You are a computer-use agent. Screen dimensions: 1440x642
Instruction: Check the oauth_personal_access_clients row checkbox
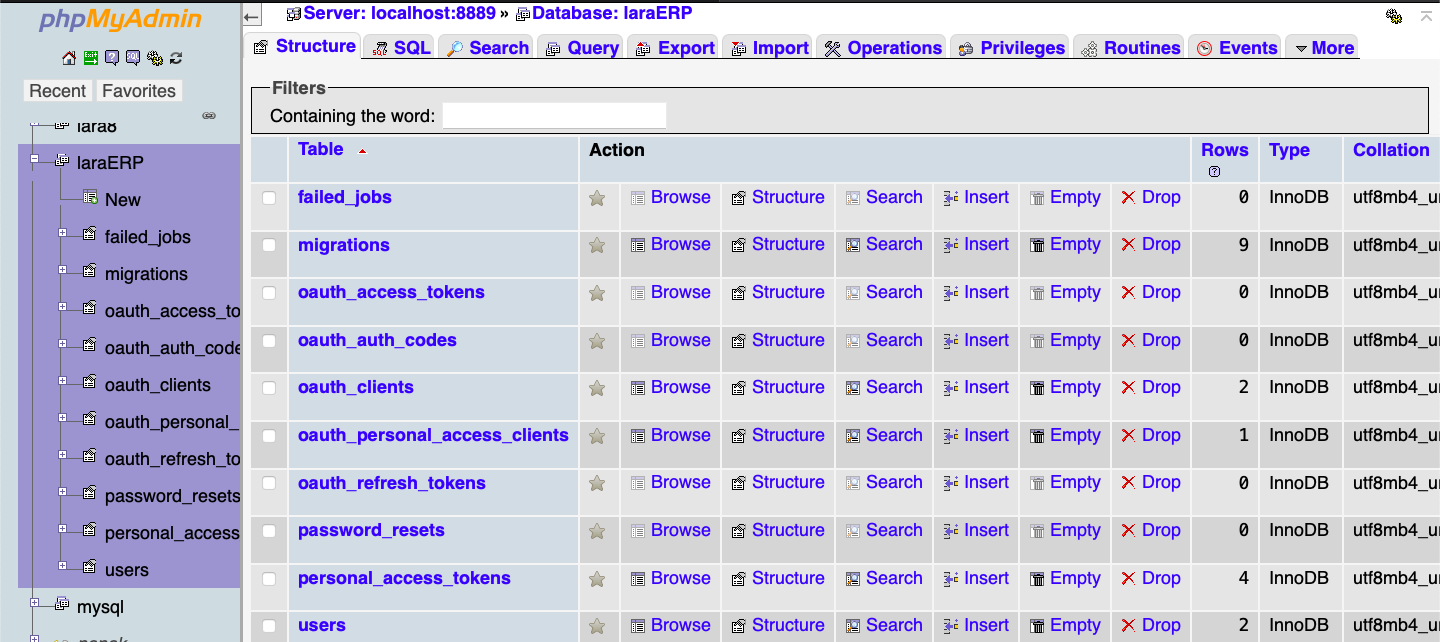(269, 436)
